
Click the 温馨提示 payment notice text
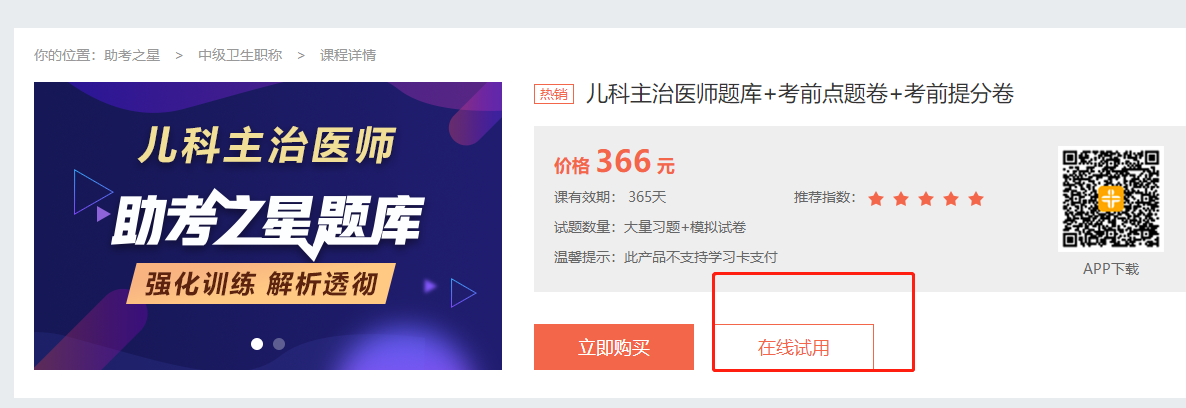coord(666,257)
